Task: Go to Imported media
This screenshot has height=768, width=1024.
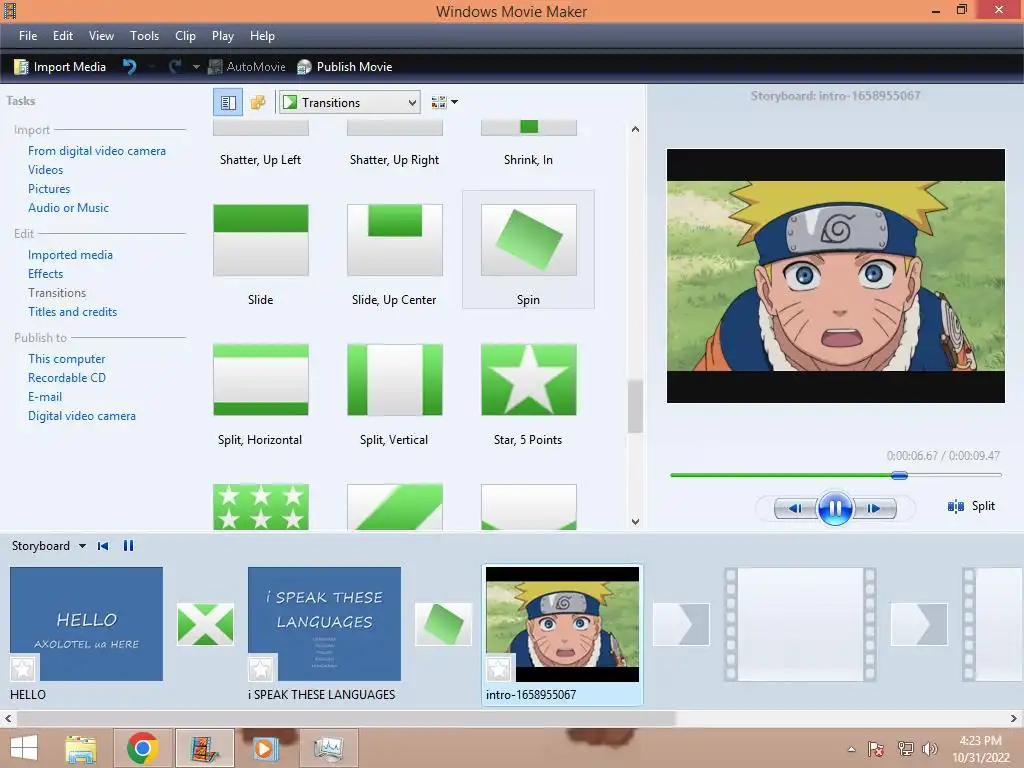Action: (x=71, y=255)
